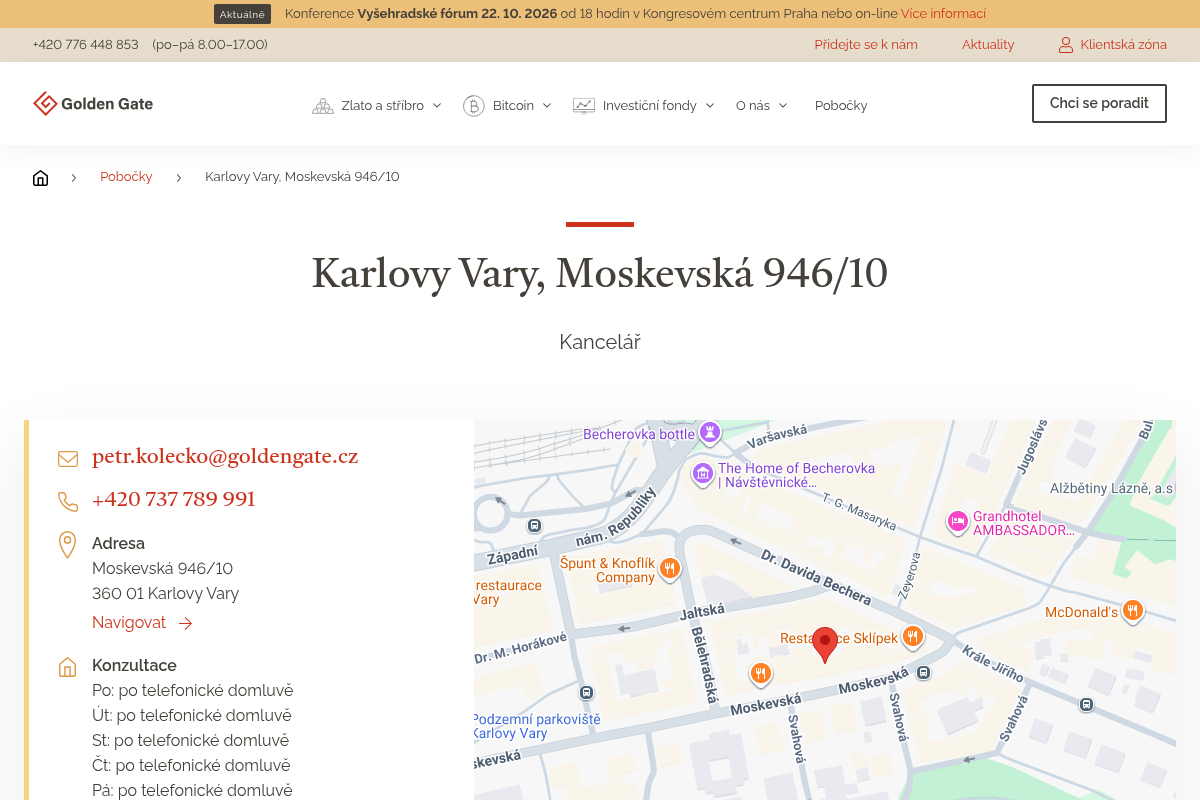Open the Aktuality top bar link
The width and height of the screenshot is (1200, 800).
[988, 45]
